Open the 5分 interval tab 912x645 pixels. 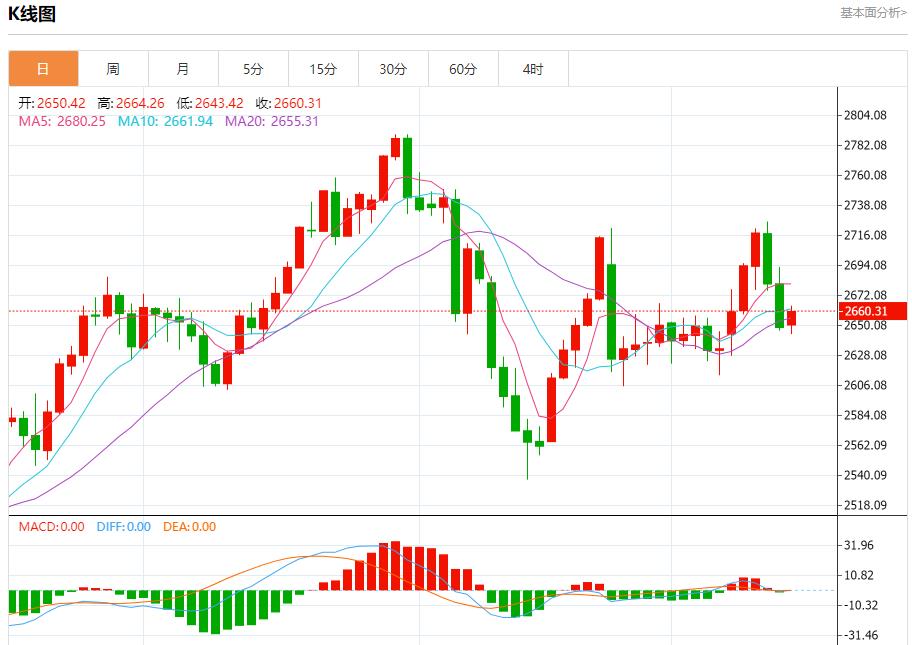coord(253,69)
